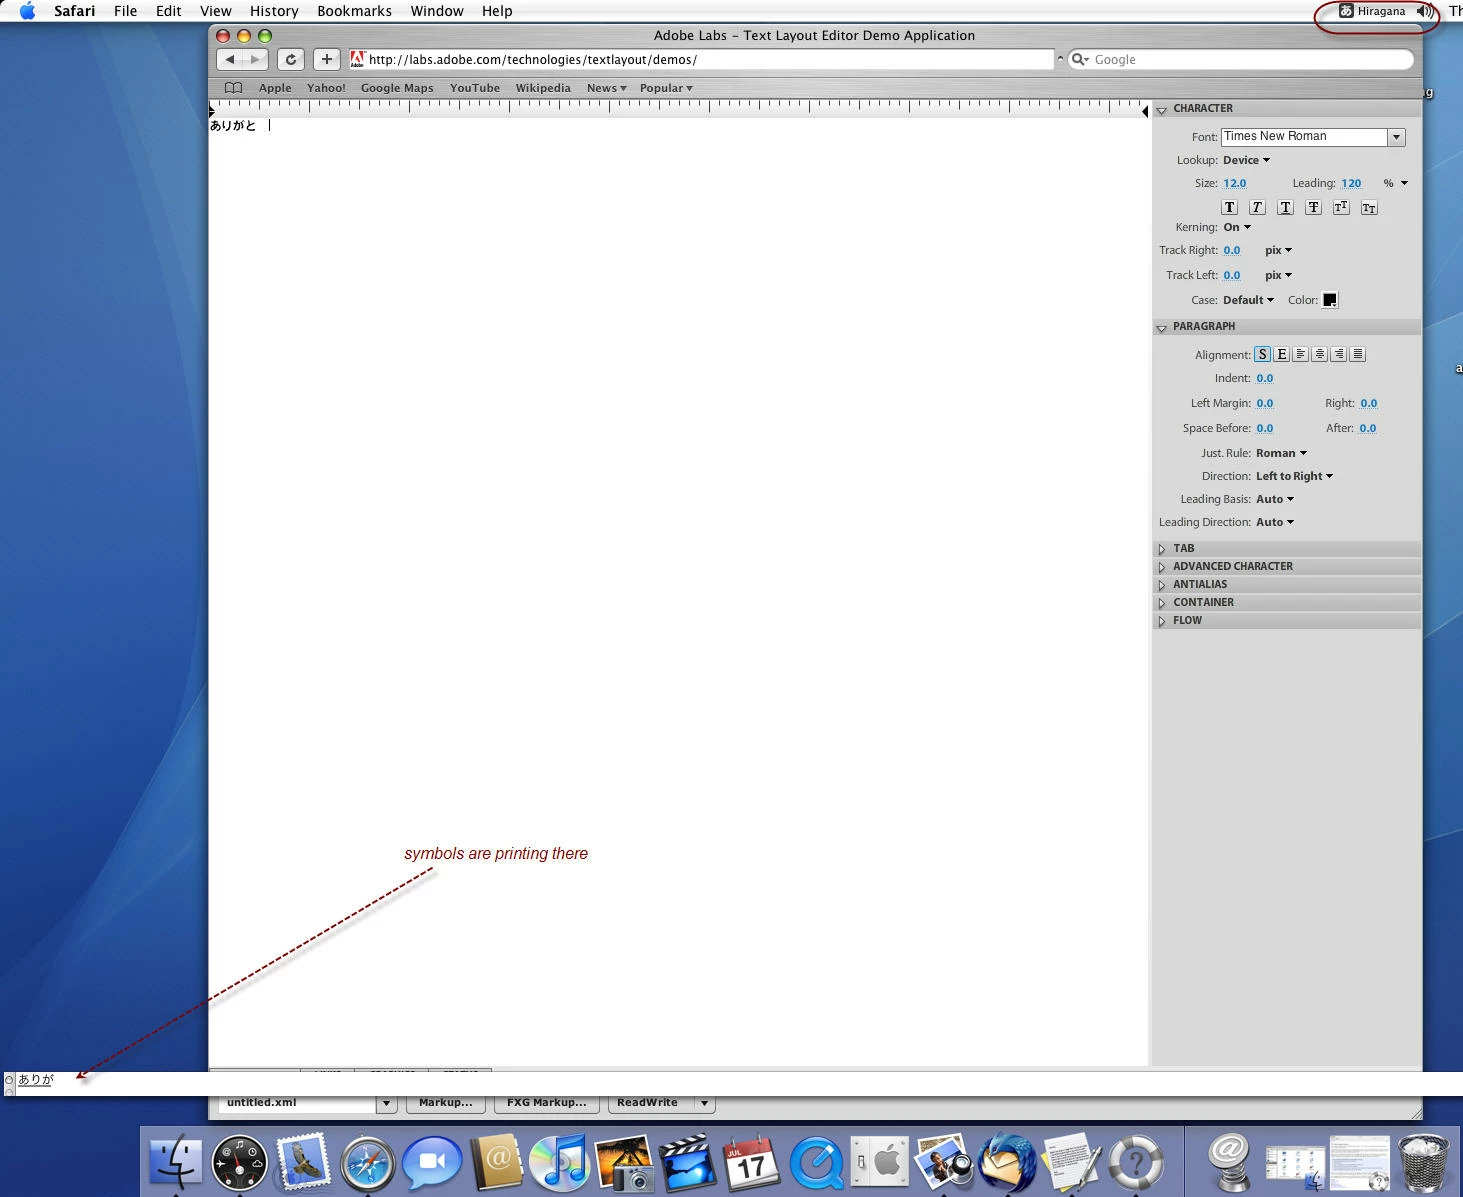Open the Help menu
1463x1197 pixels.
pos(497,11)
